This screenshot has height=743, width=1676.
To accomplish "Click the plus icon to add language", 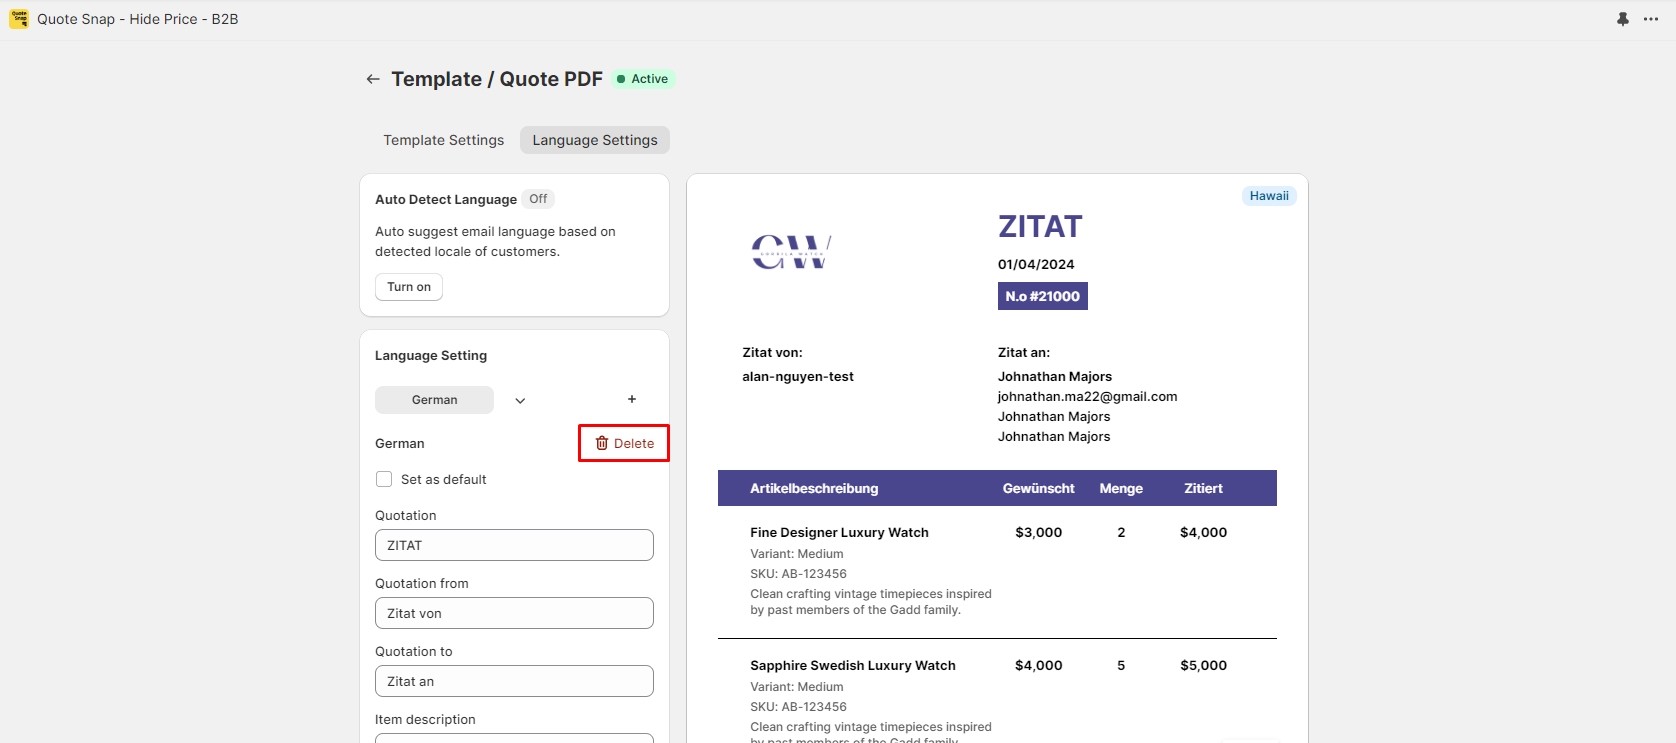I will click(632, 399).
